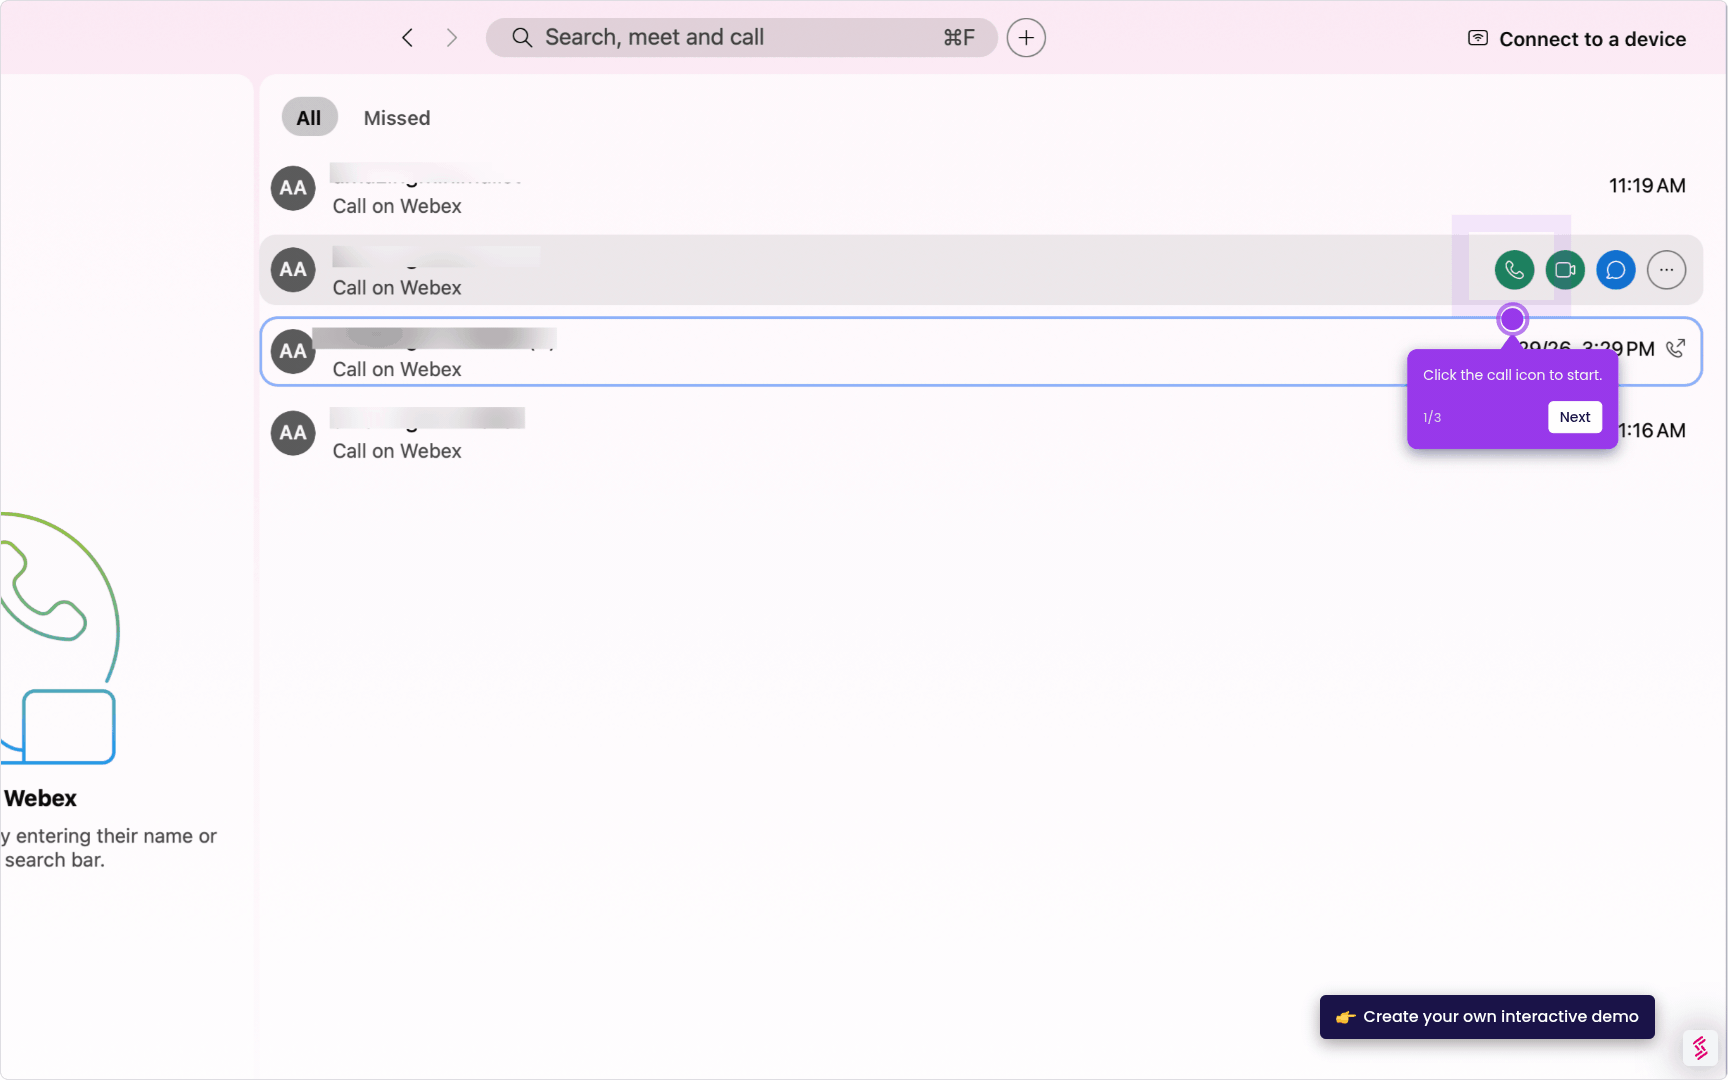Select the call entry from 11:19 AM
Viewport: 1728px width, 1080px height.
coord(980,188)
